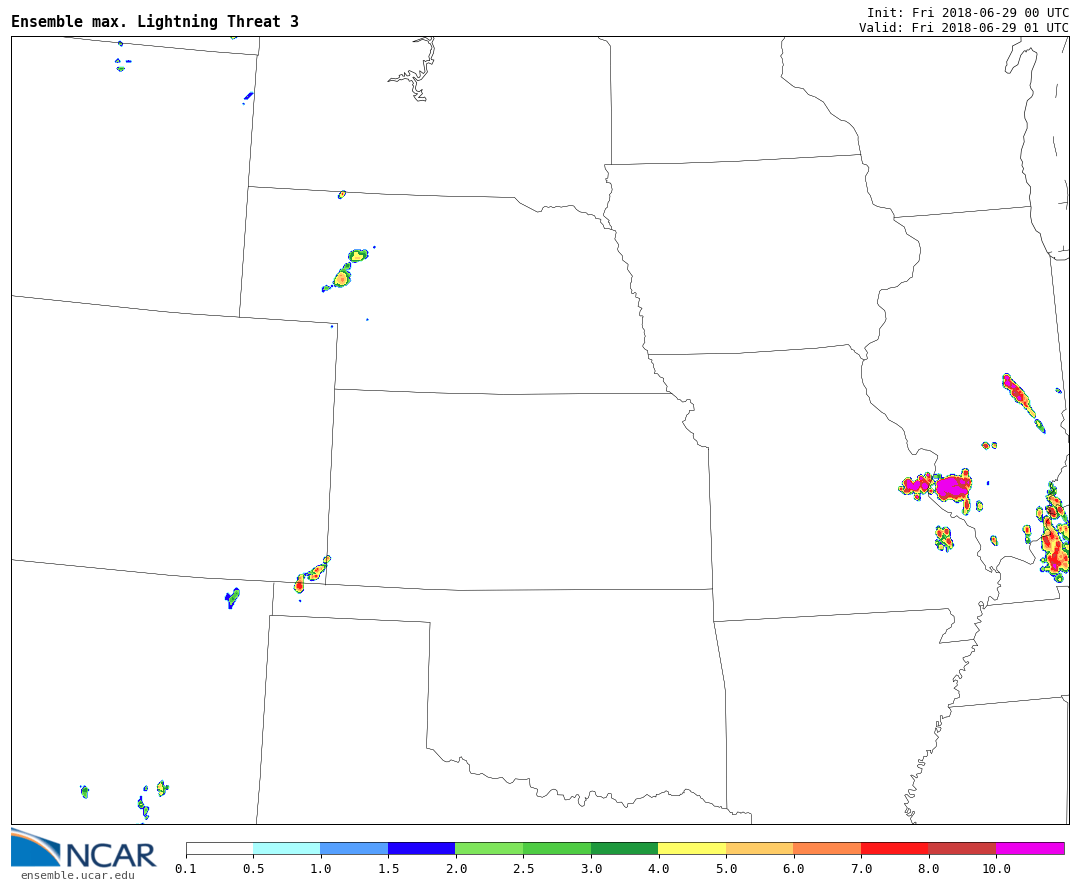Click the NCAR logo
This screenshot has width=1080, height=887.
(84, 849)
